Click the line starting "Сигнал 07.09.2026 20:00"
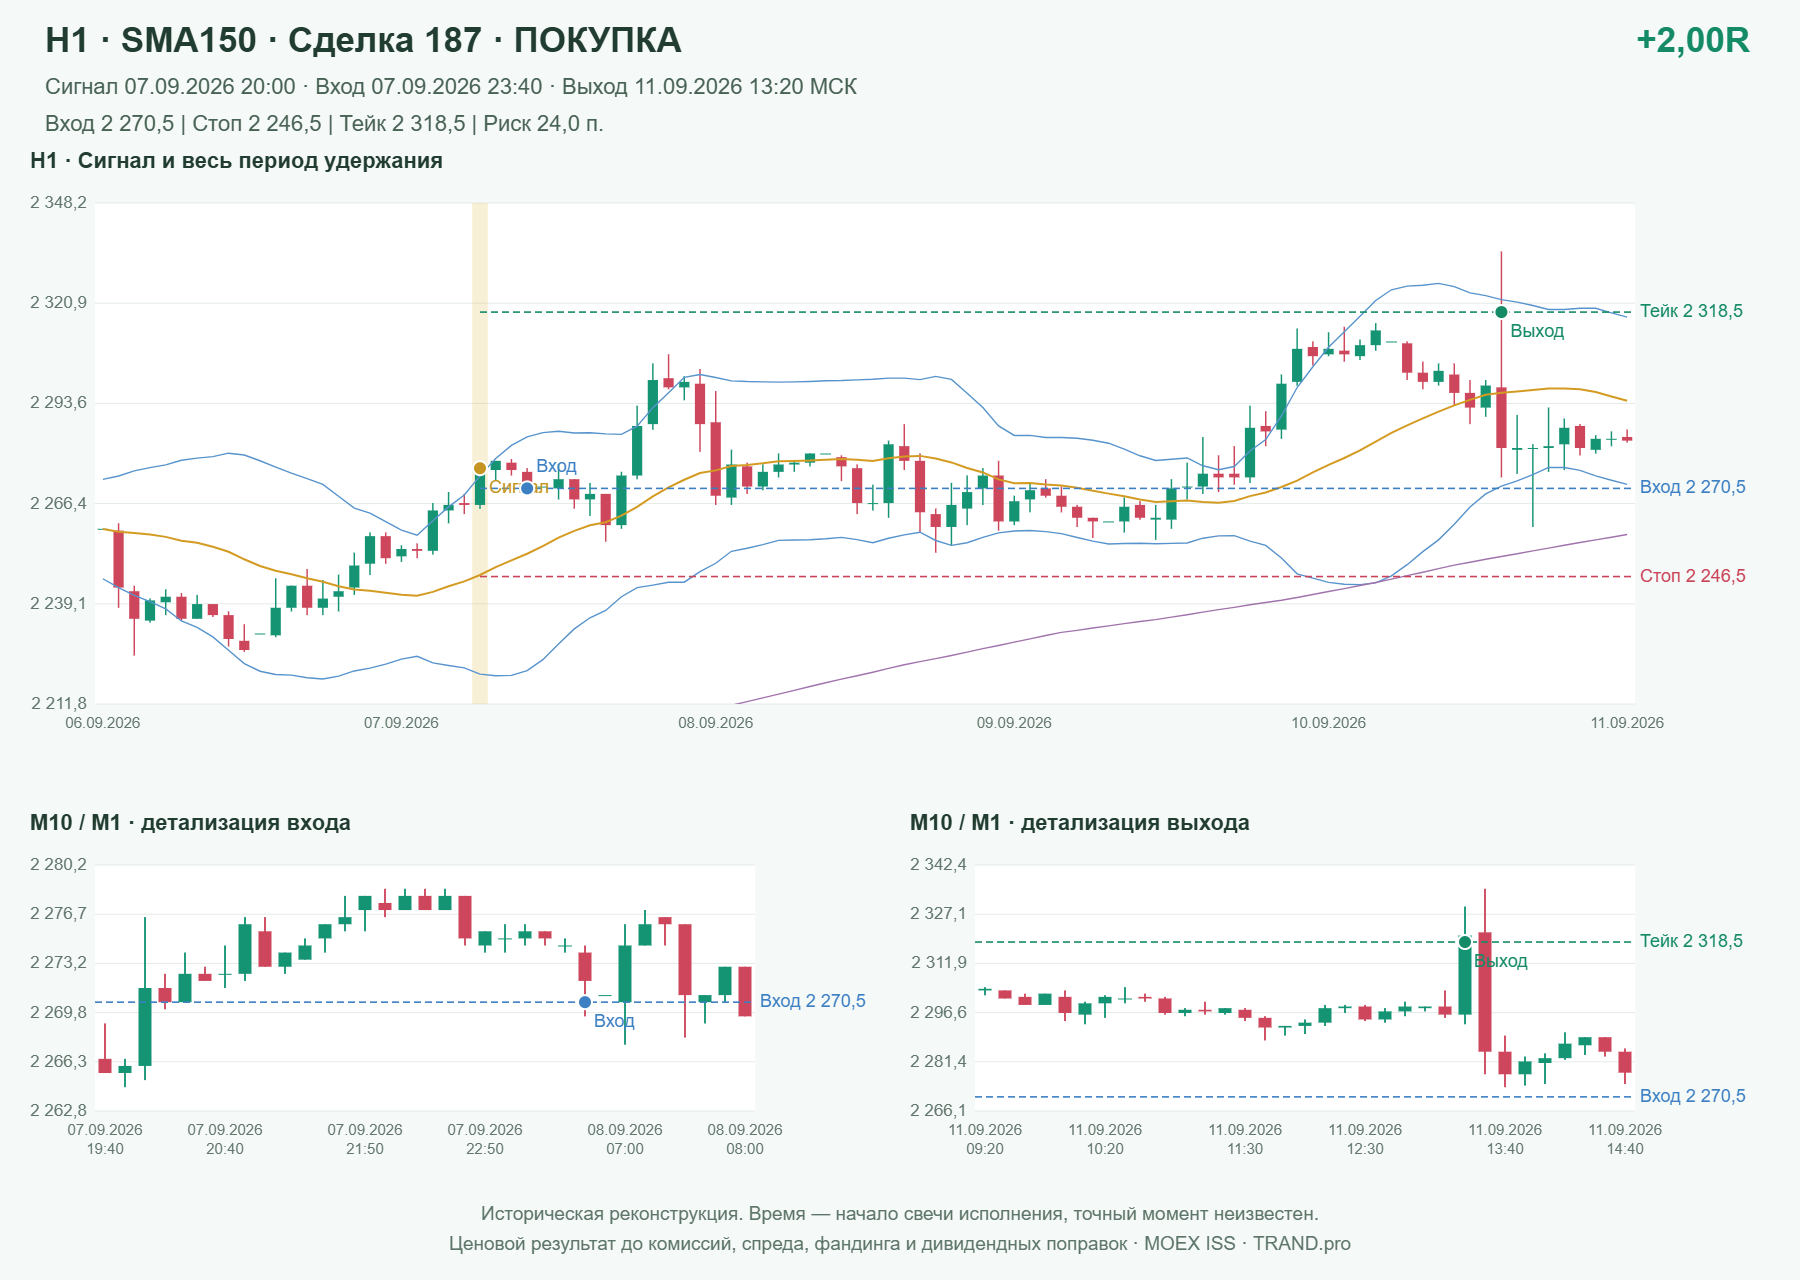 pos(451,87)
